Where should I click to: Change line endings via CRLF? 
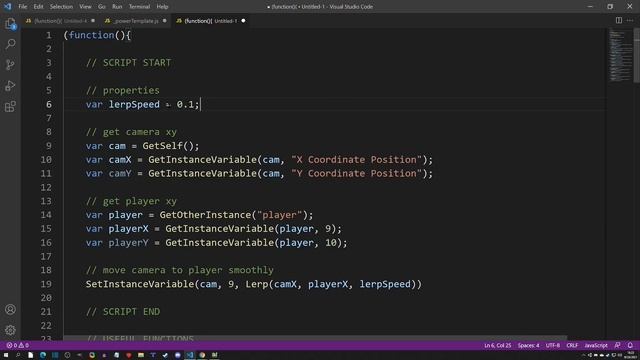[572, 345]
